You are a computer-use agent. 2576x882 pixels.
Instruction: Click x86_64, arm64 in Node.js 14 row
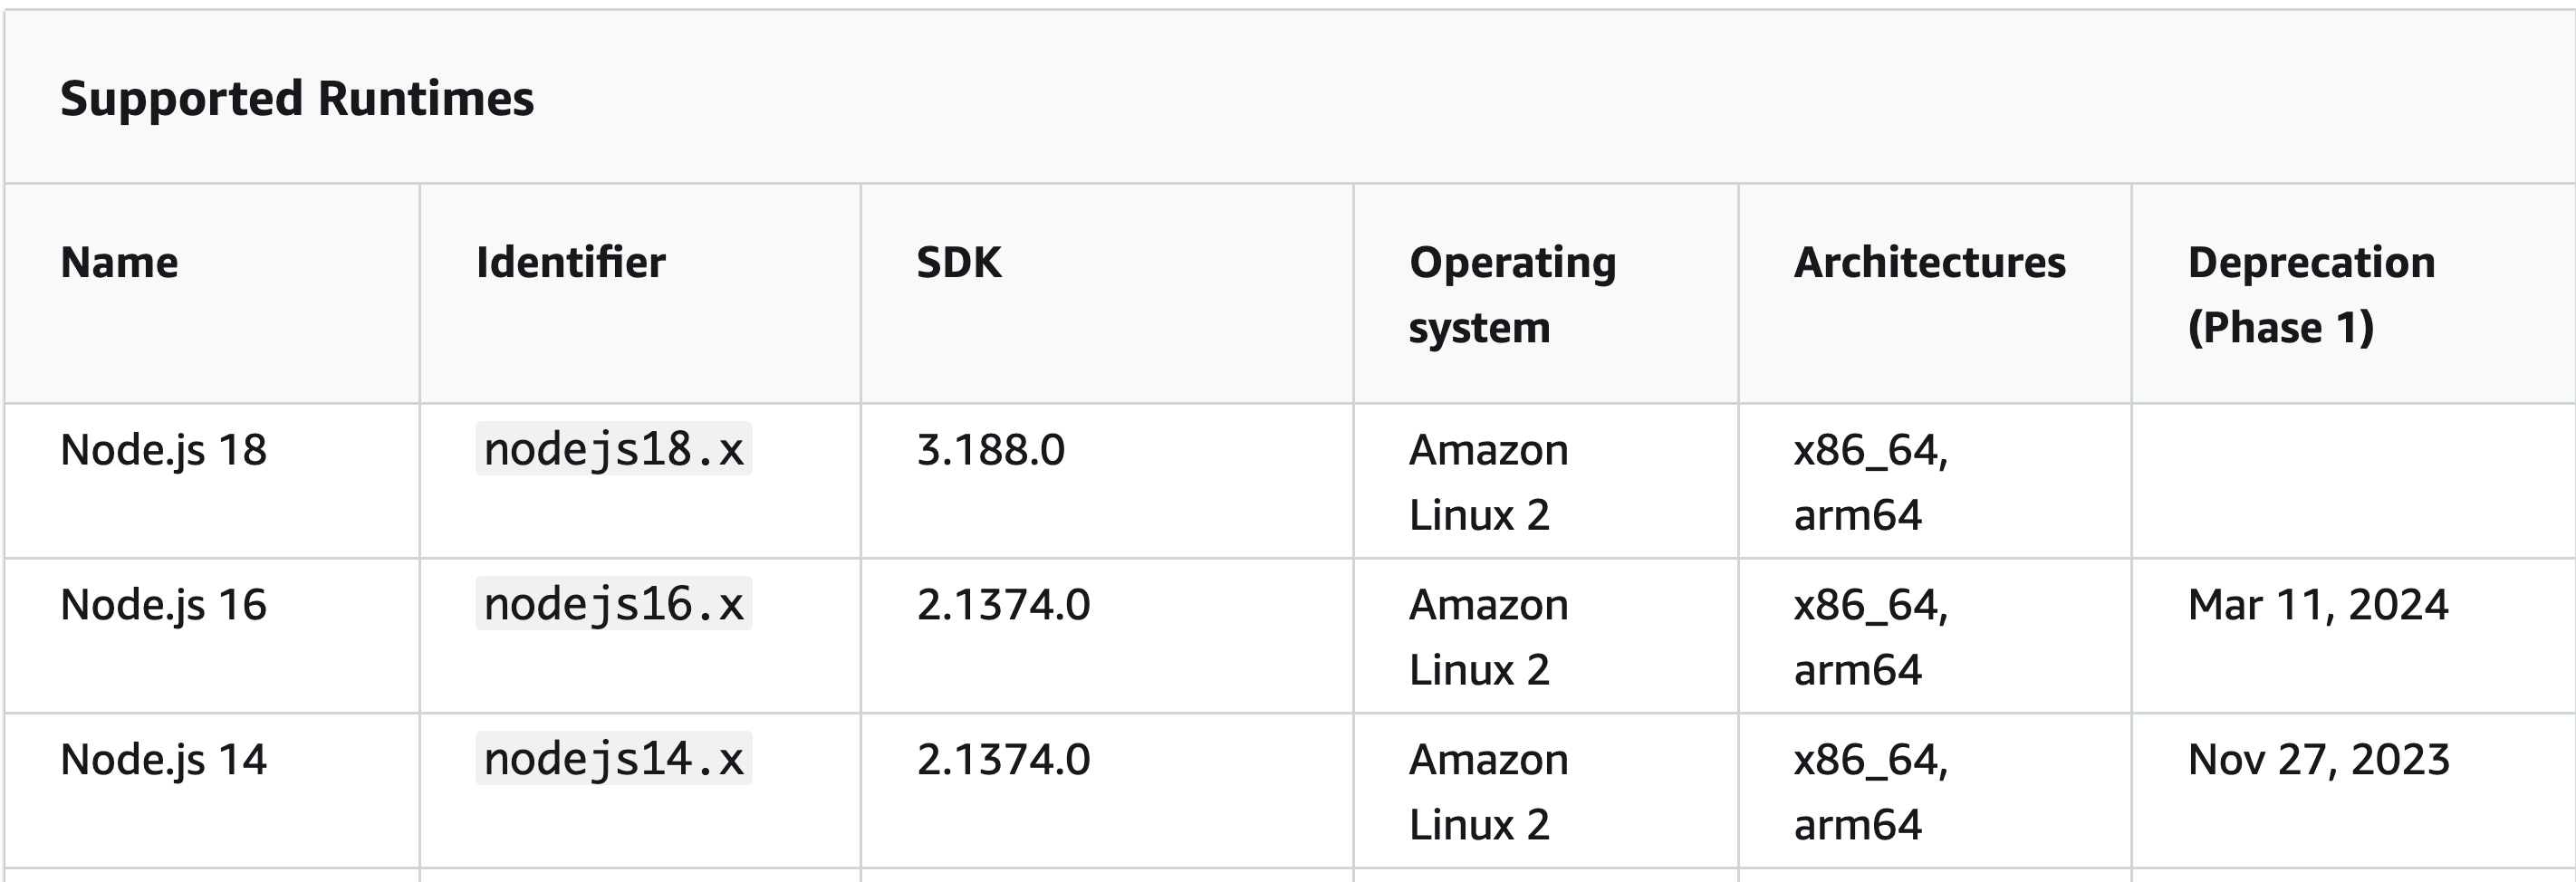pyautogui.click(x=1871, y=792)
